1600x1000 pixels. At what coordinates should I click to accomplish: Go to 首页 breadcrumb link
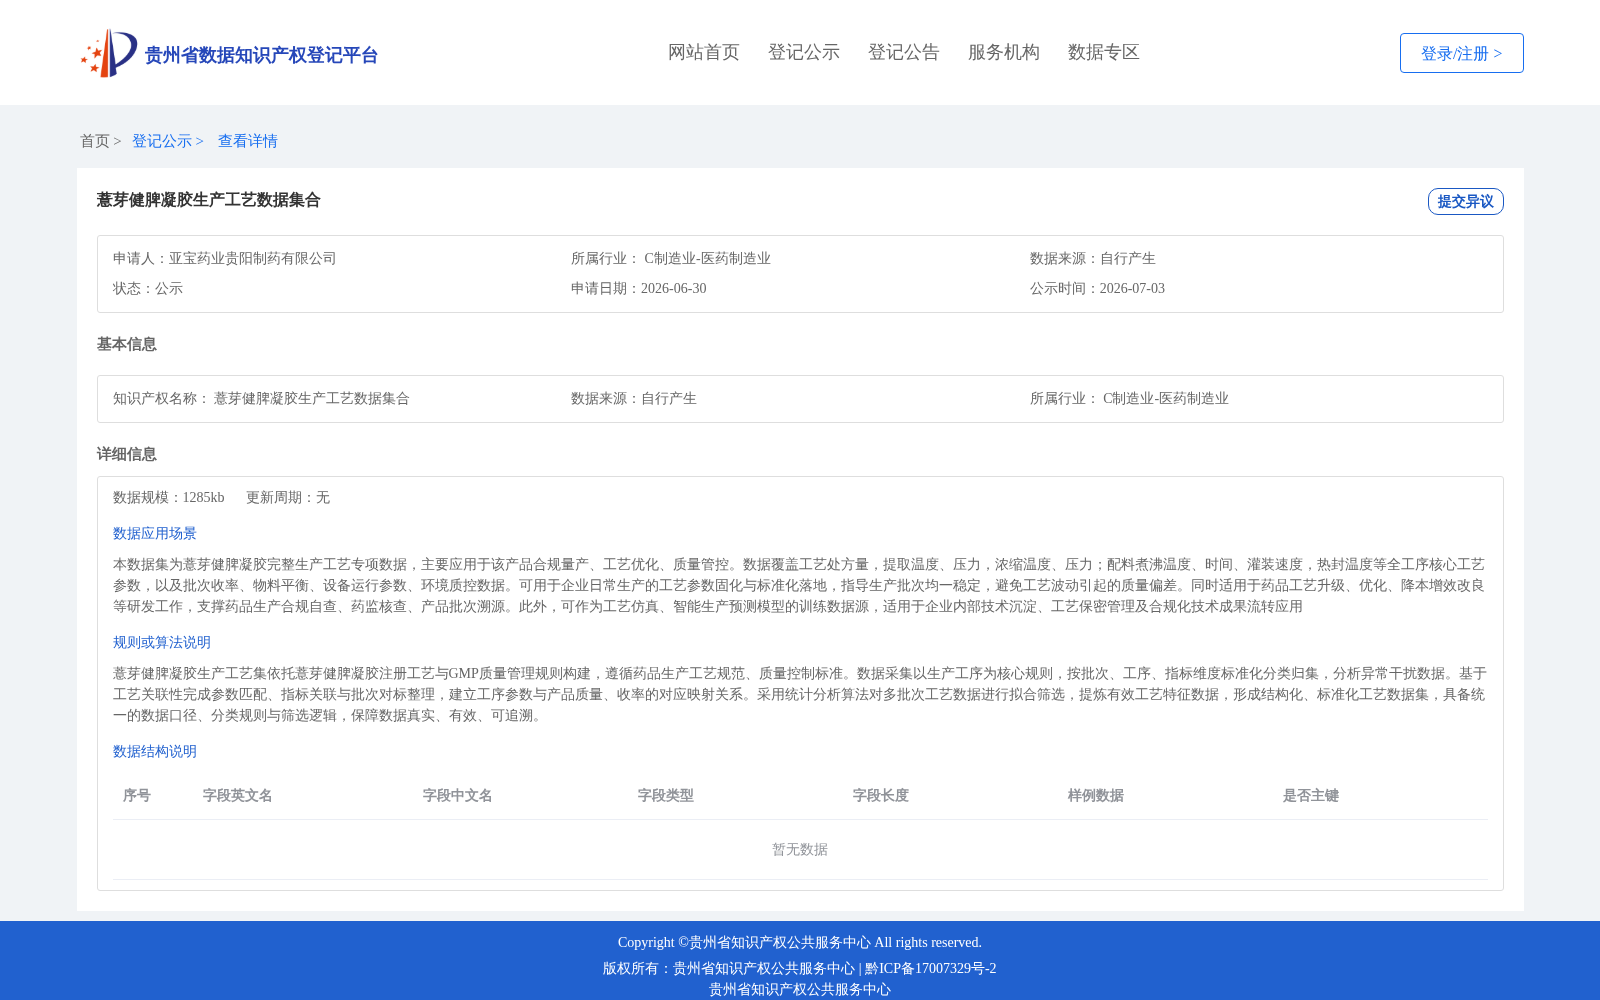click(x=95, y=141)
